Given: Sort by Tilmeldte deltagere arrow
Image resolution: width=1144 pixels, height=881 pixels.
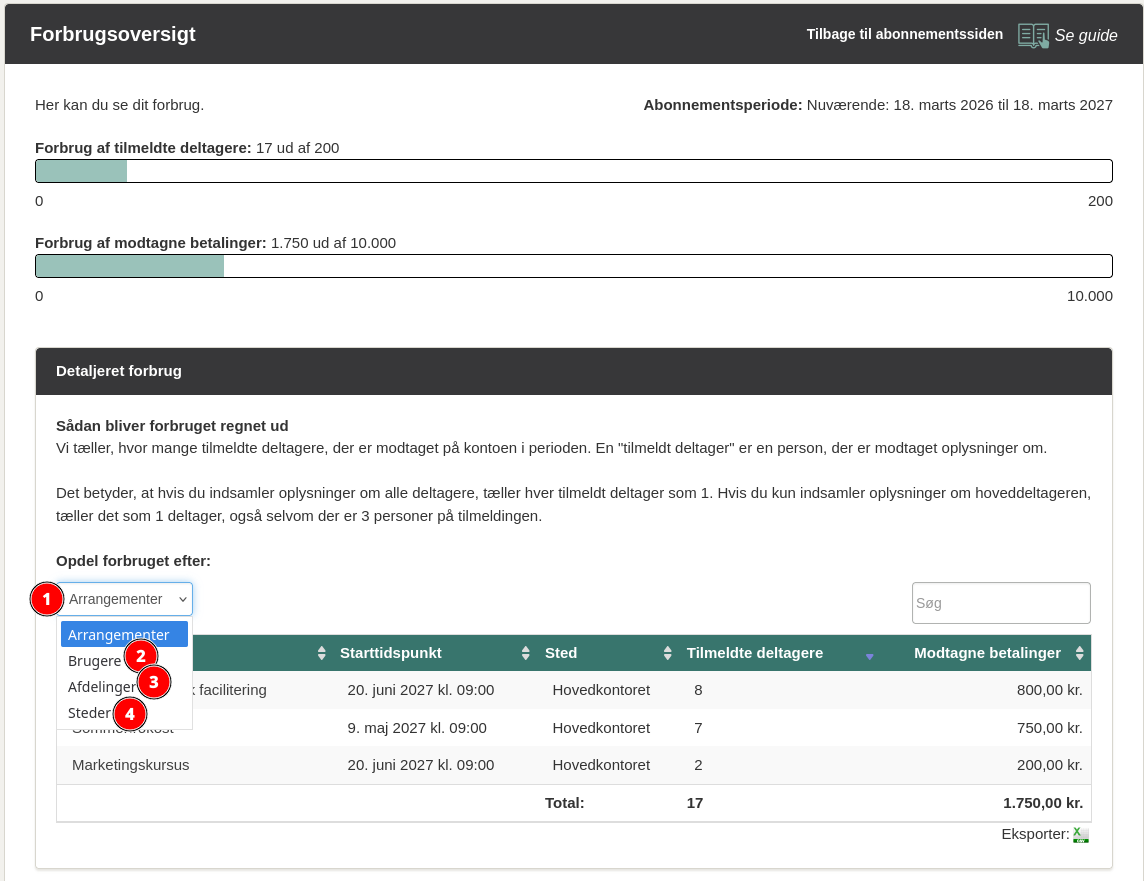Looking at the screenshot, I should coord(869,656).
